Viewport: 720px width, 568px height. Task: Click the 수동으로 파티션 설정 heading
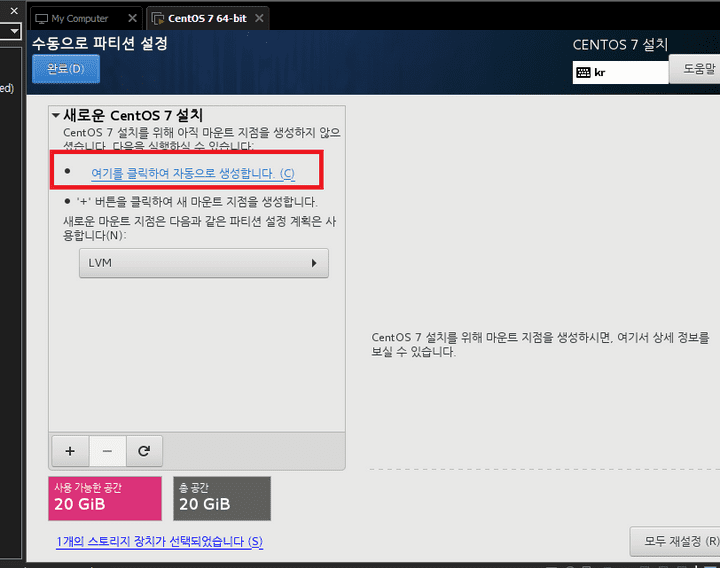click(100, 44)
